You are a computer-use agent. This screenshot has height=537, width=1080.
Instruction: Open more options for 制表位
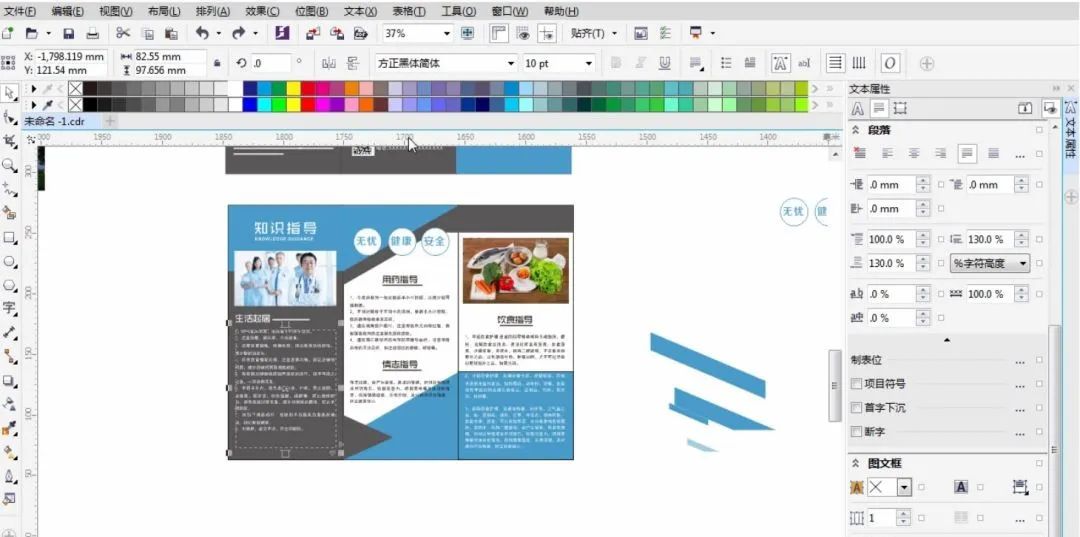tap(1020, 360)
